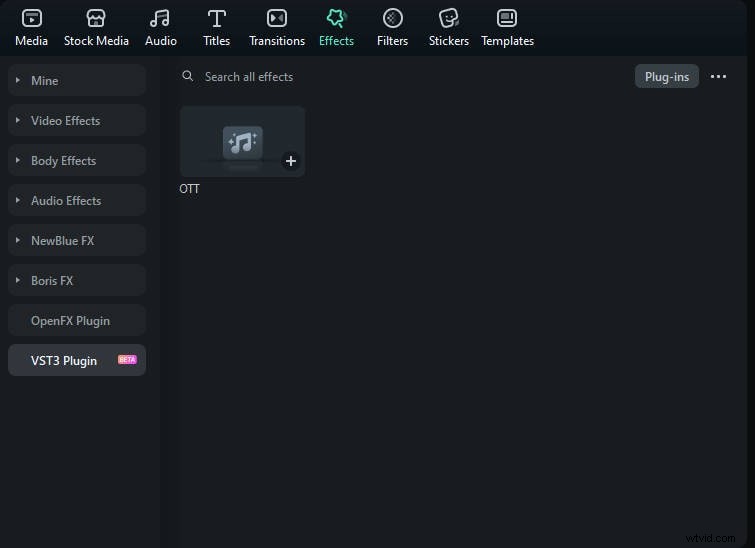Open the Templates icon
The height and width of the screenshot is (548, 755).
pyautogui.click(x=507, y=18)
